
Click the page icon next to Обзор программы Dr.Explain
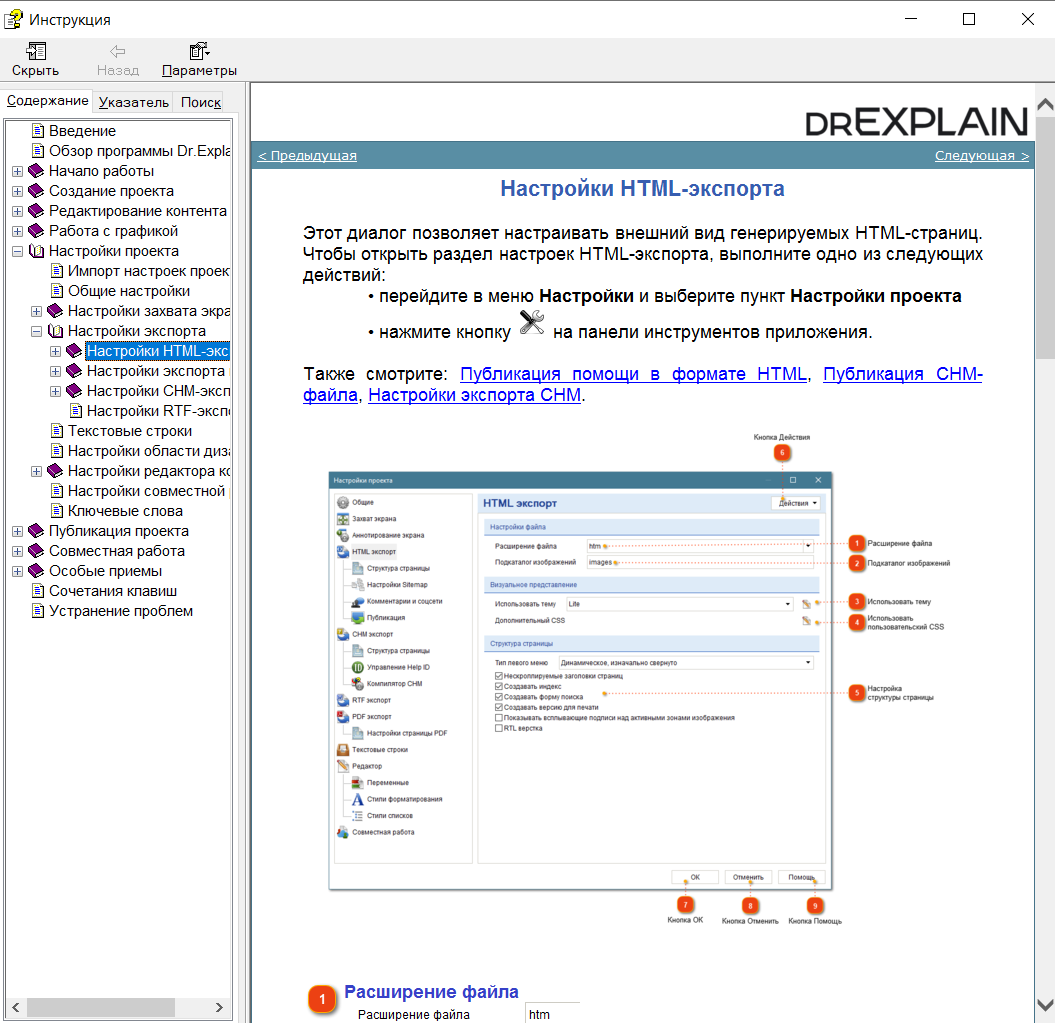point(38,151)
